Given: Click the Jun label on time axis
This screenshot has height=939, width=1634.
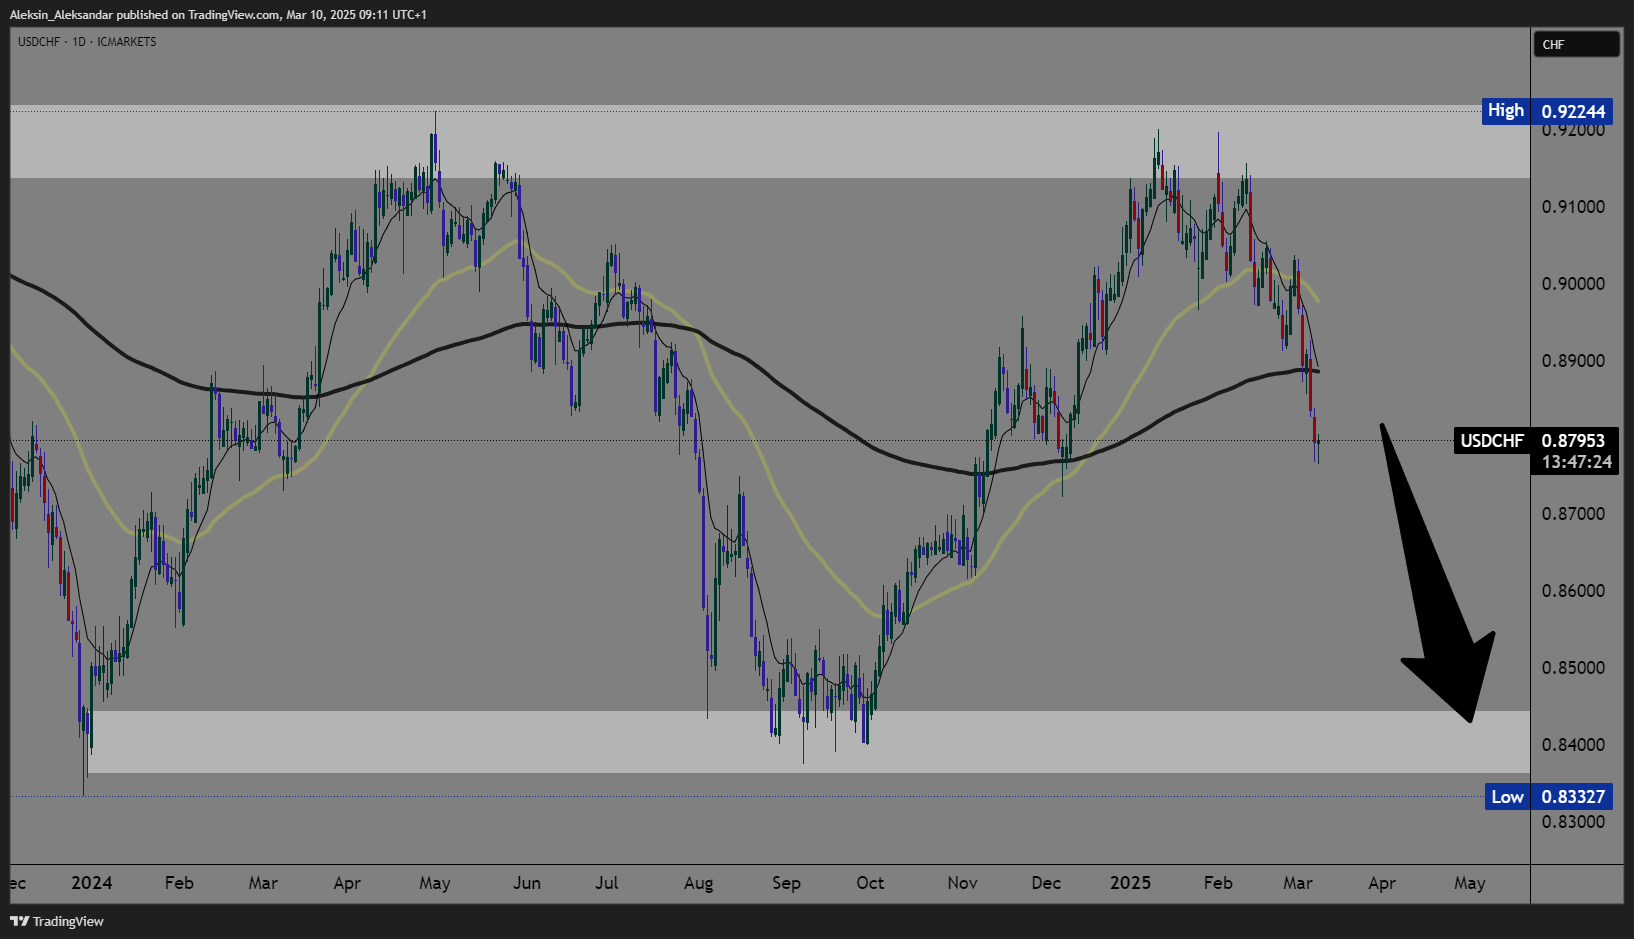Looking at the screenshot, I should coord(527,883).
